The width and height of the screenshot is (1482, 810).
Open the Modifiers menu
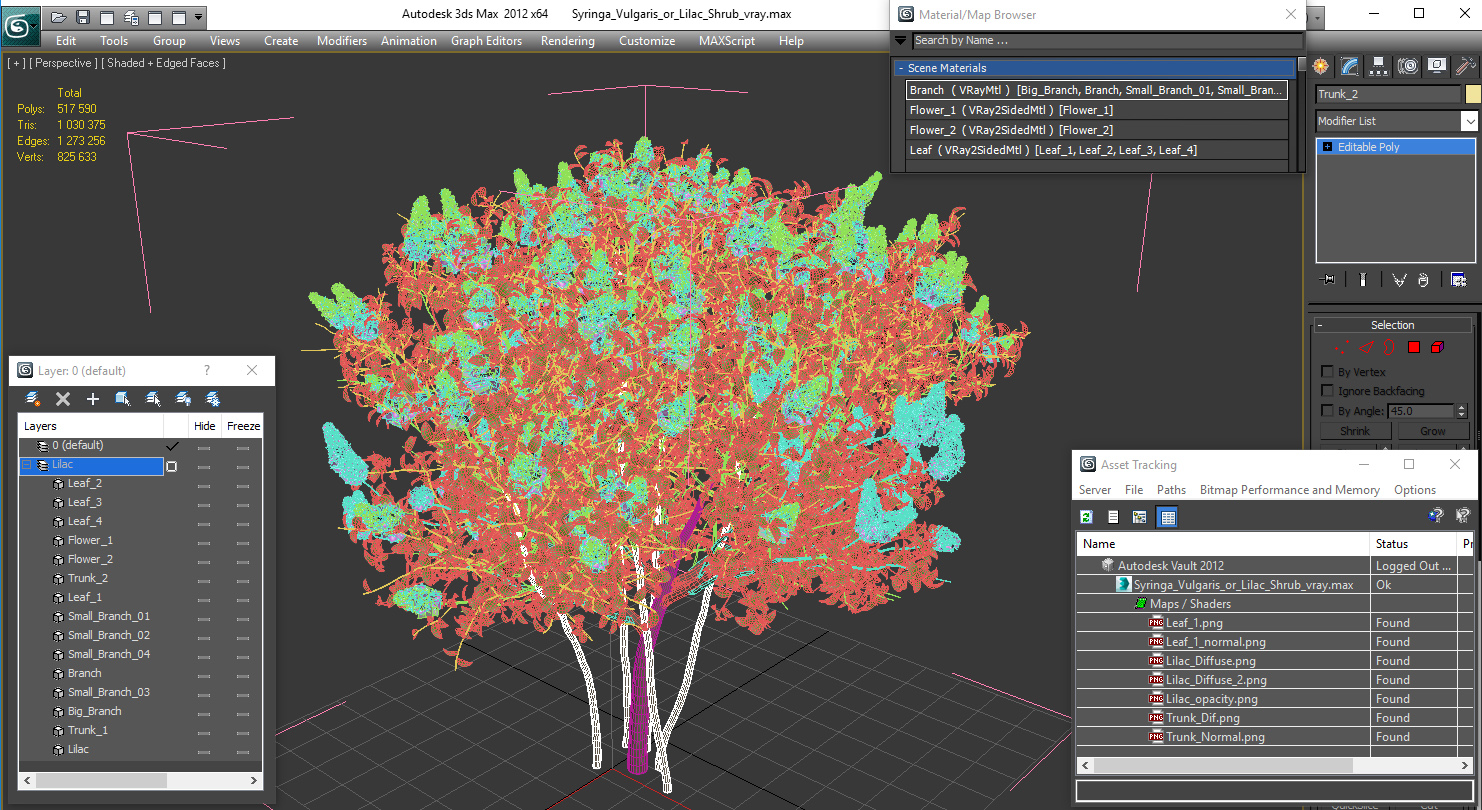(342, 41)
